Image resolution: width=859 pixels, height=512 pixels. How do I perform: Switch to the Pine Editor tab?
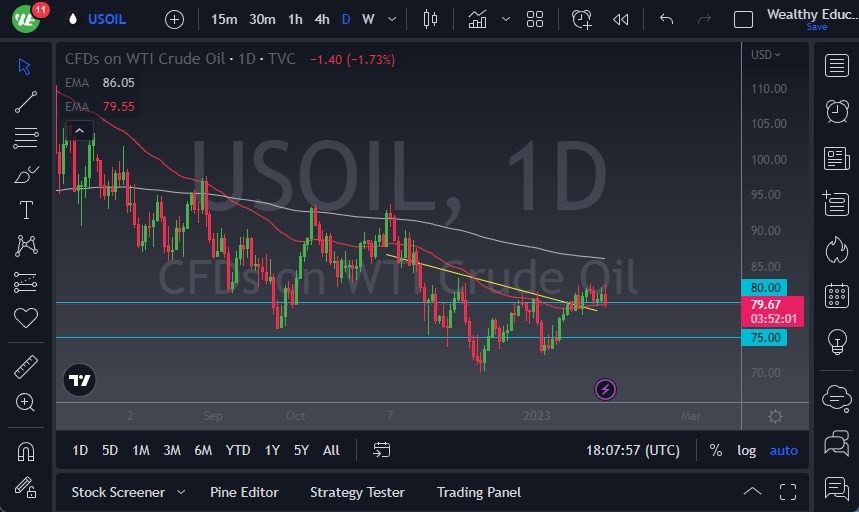tap(244, 492)
